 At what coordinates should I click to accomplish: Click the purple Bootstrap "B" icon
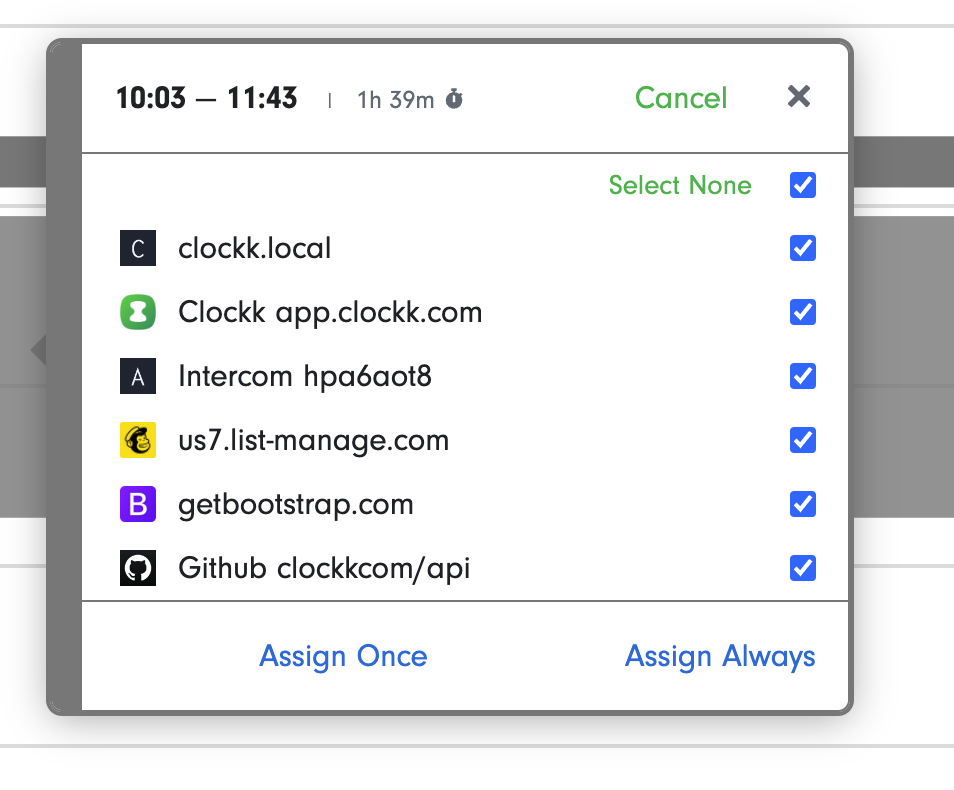click(138, 504)
